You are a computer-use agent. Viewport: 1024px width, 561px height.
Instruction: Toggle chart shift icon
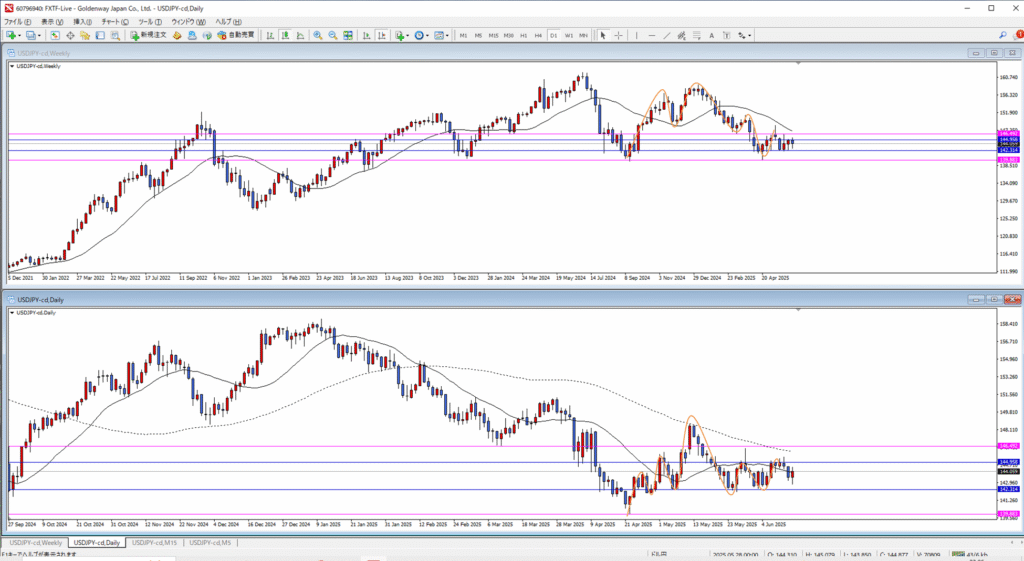pos(381,35)
